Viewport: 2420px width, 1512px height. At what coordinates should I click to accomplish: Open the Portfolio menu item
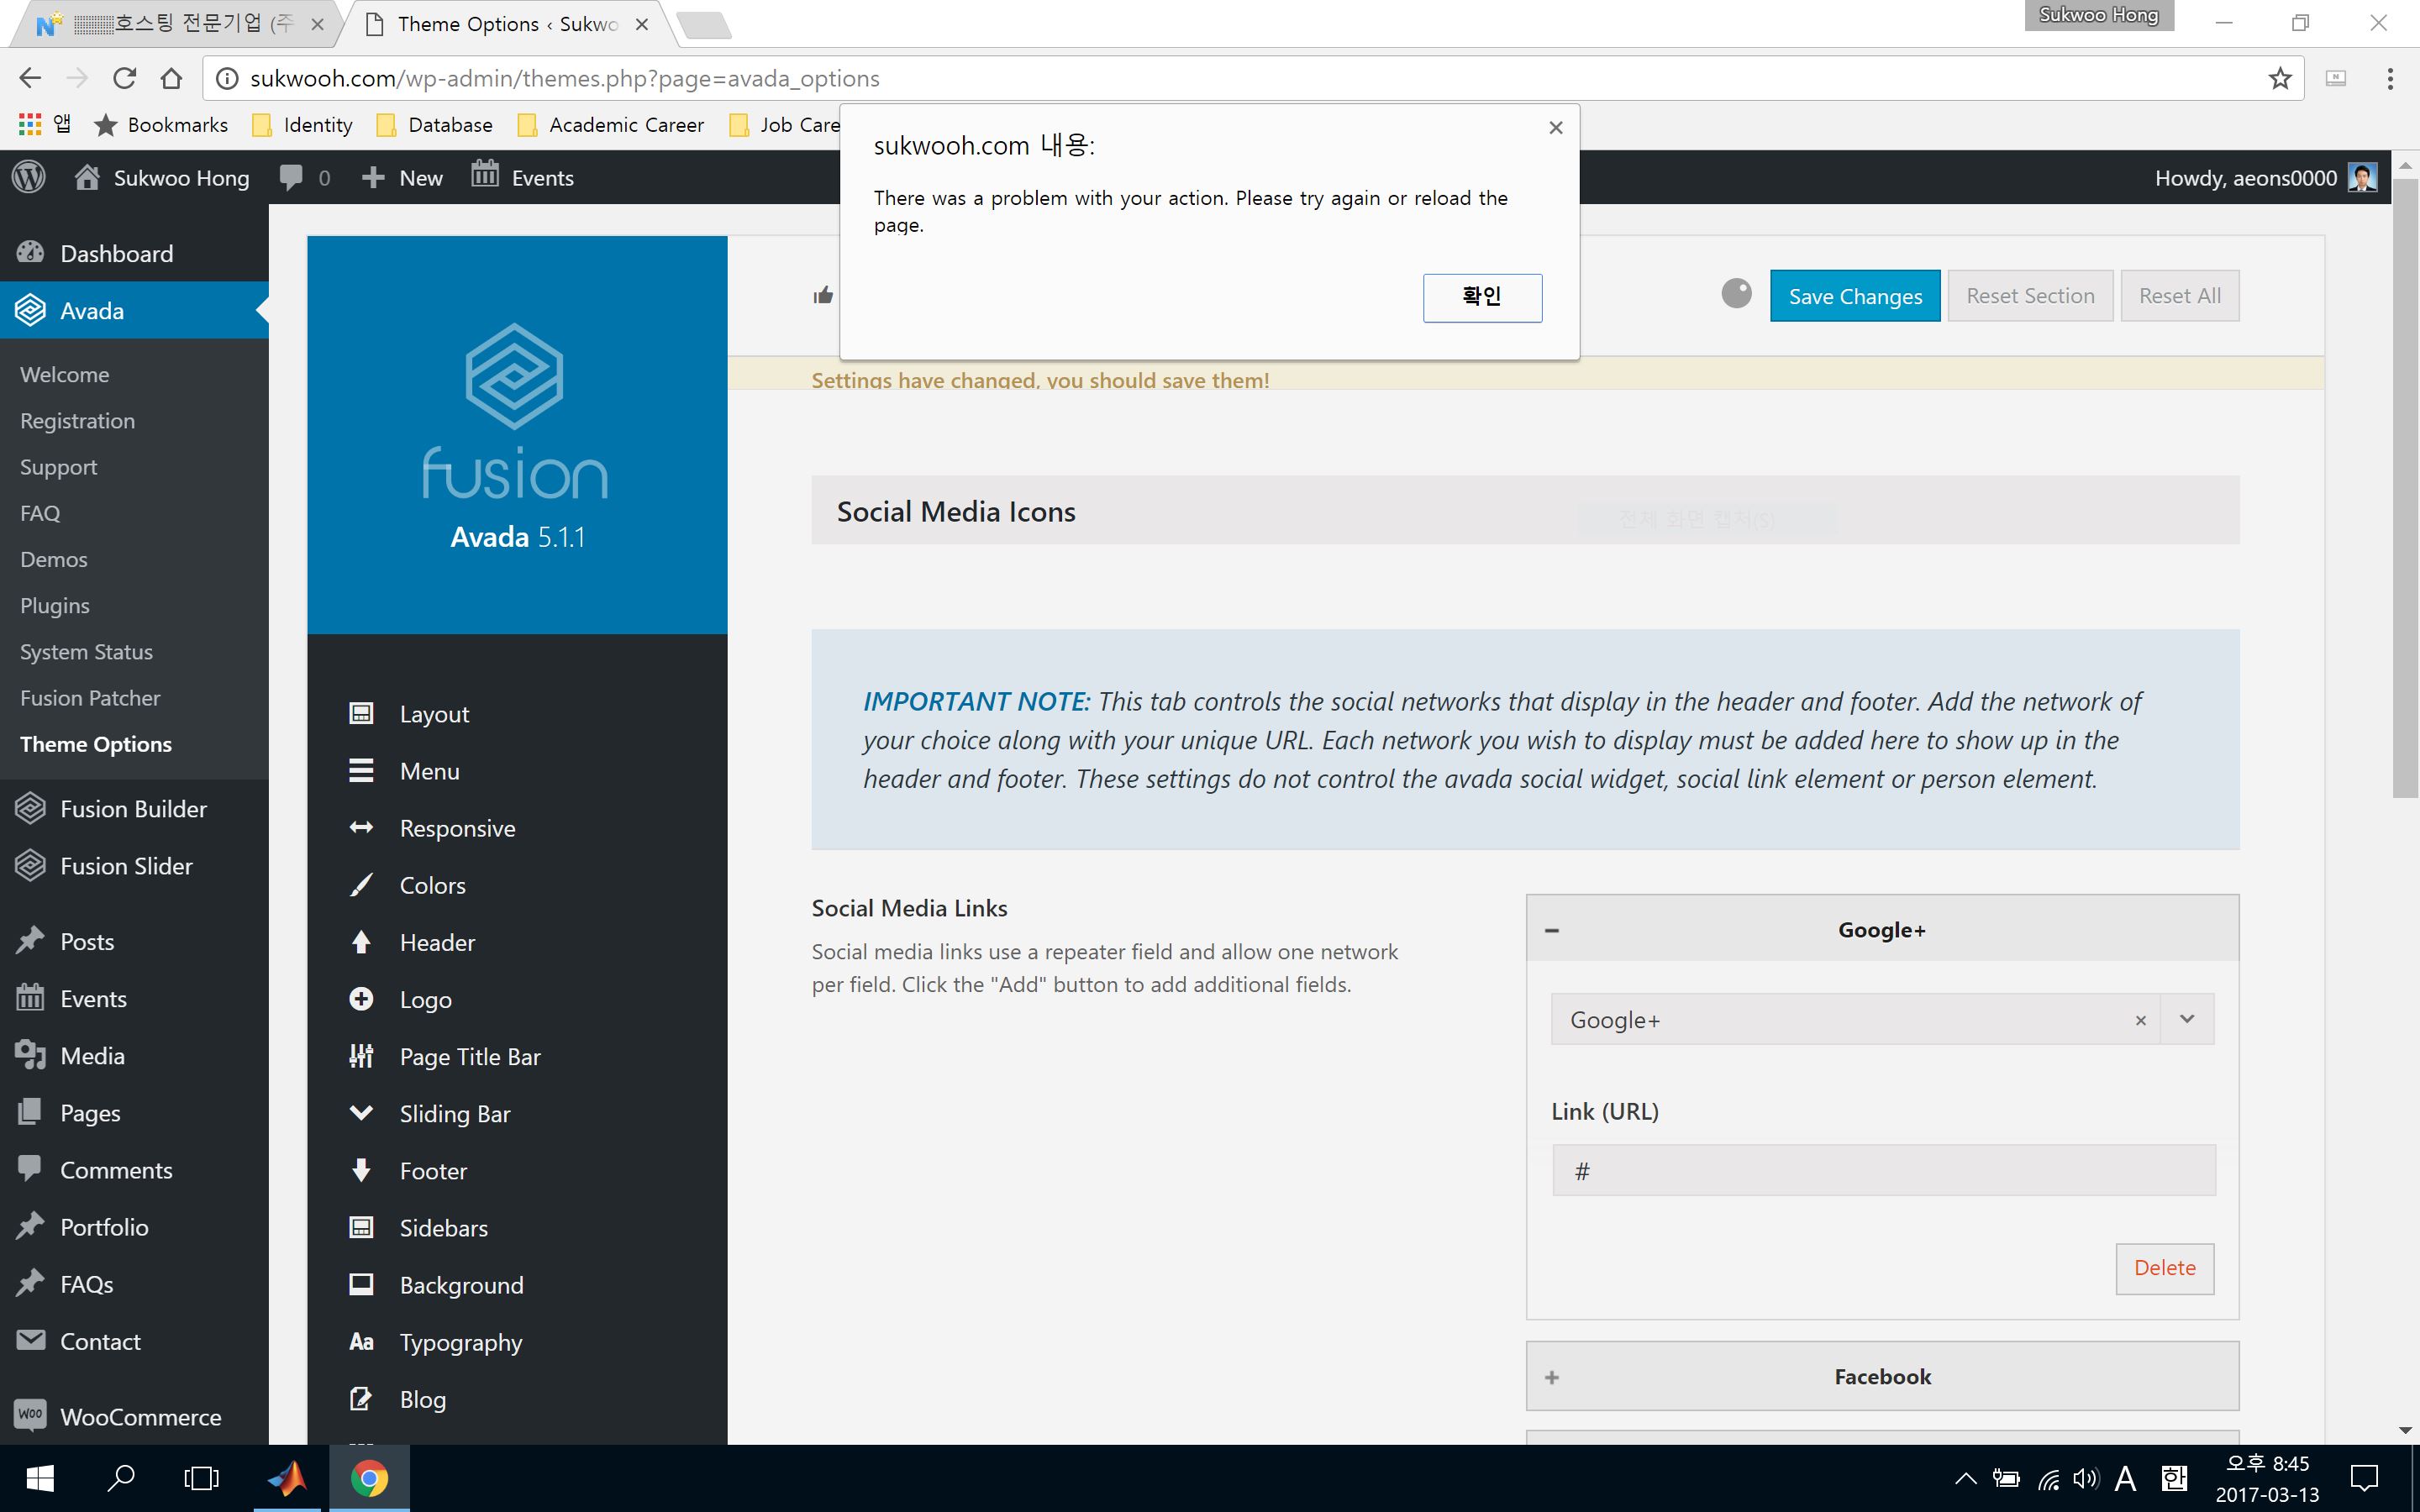134,1226
